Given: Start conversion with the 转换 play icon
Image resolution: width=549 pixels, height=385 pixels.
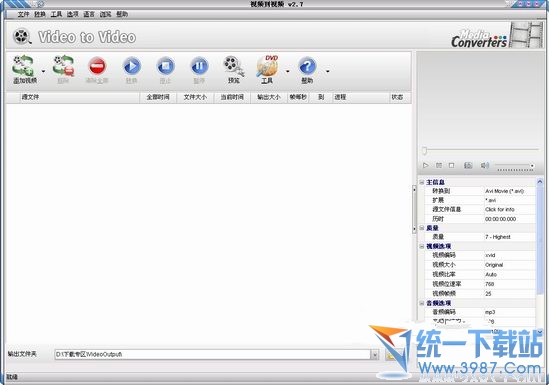Looking at the screenshot, I should 132,66.
